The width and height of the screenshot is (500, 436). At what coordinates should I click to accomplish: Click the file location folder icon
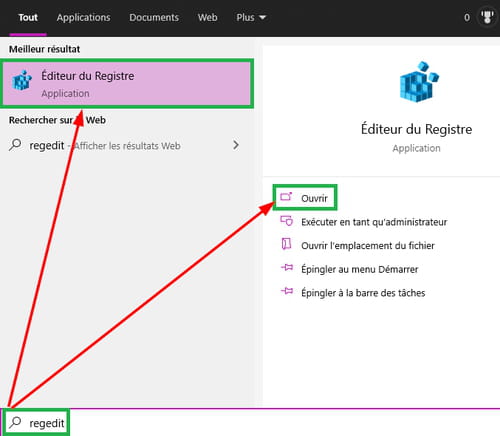[x=286, y=244]
